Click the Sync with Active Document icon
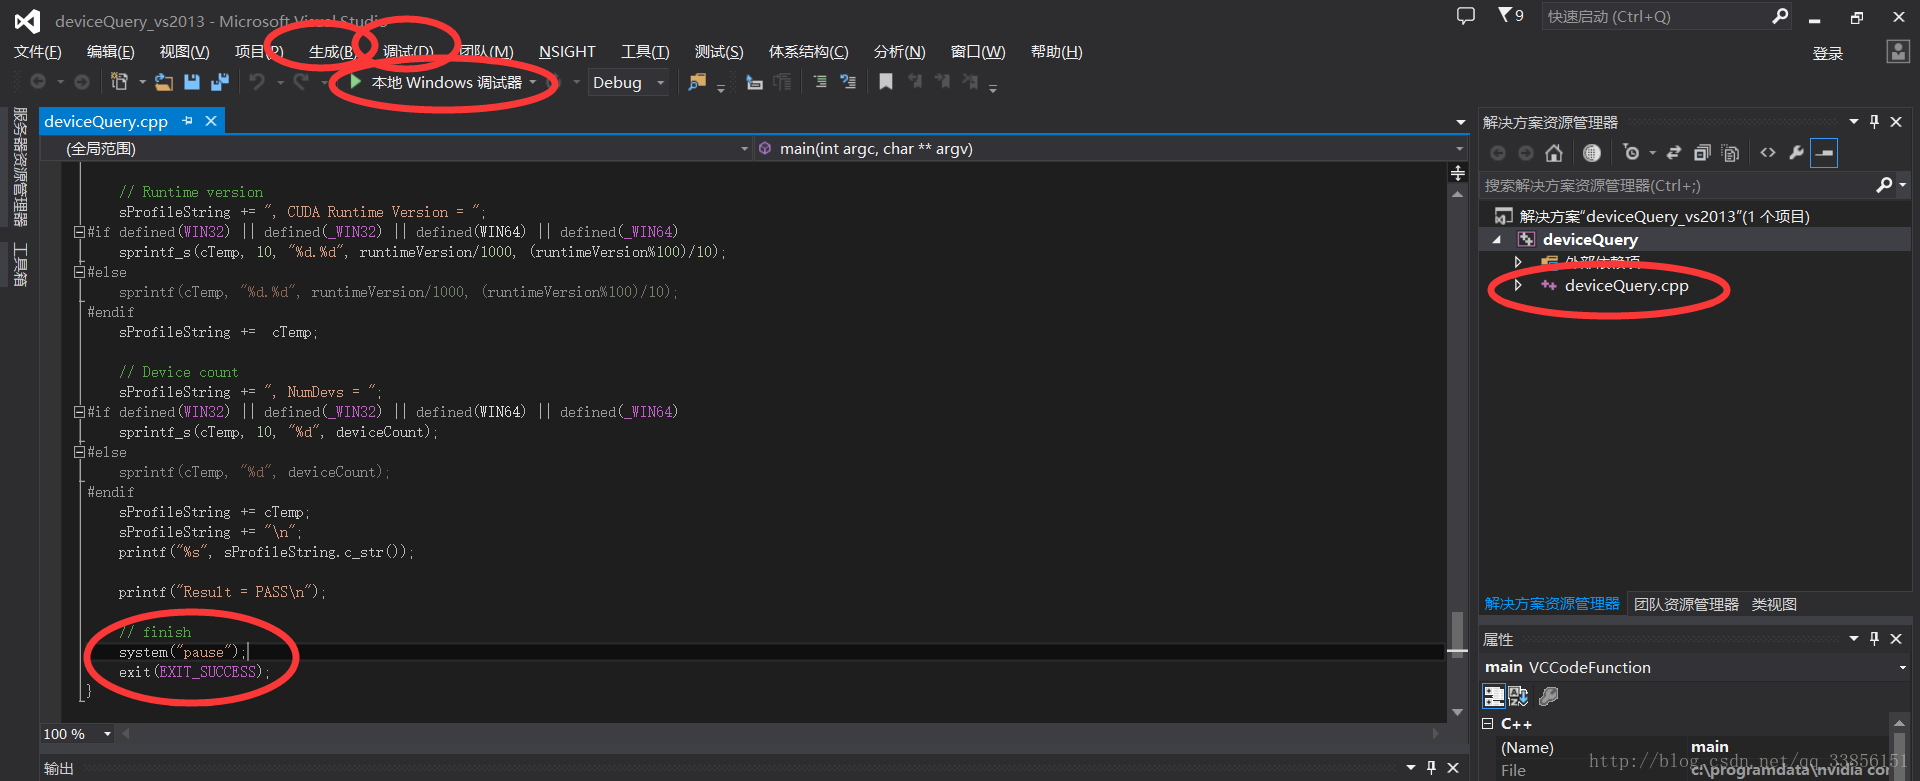This screenshot has width=1920, height=781. (x=1674, y=153)
